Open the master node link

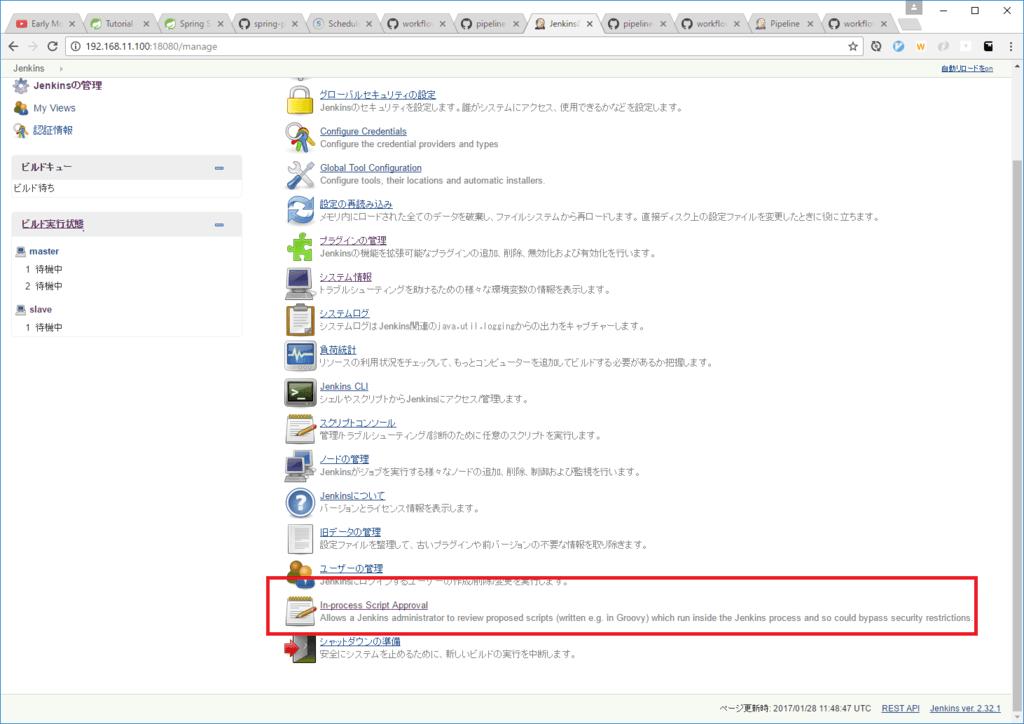[x=44, y=251]
